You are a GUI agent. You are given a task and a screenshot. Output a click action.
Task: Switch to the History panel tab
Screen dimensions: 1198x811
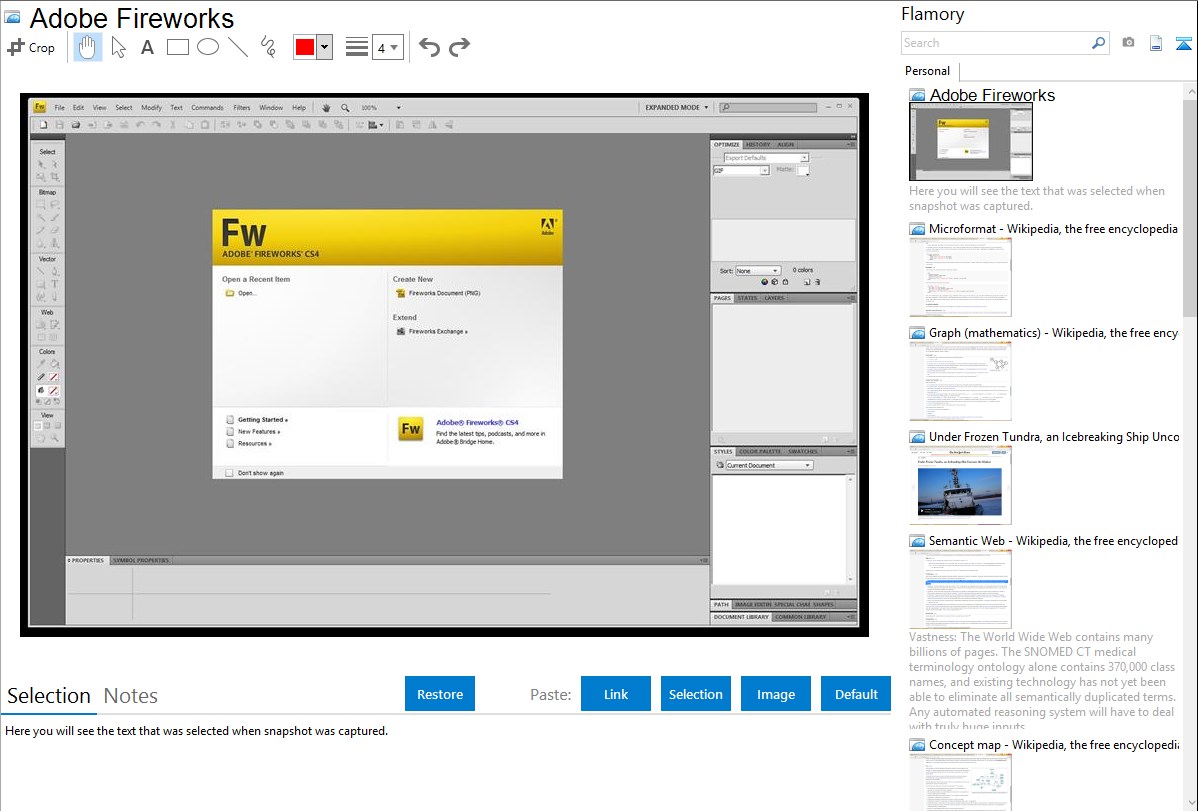pos(758,144)
